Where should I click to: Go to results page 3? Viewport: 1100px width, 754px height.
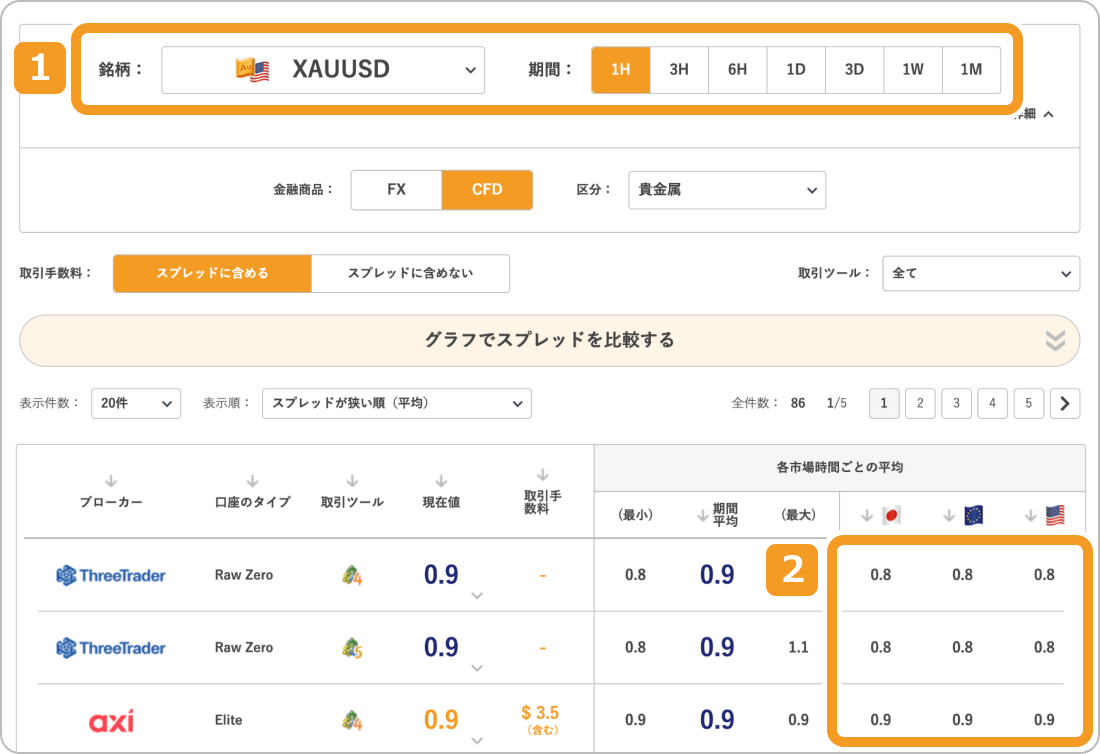tap(956, 403)
